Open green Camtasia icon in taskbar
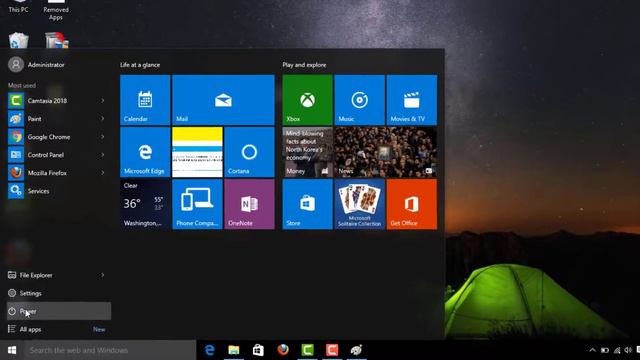Viewport: 640px width, 360px height. [x=307, y=350]
